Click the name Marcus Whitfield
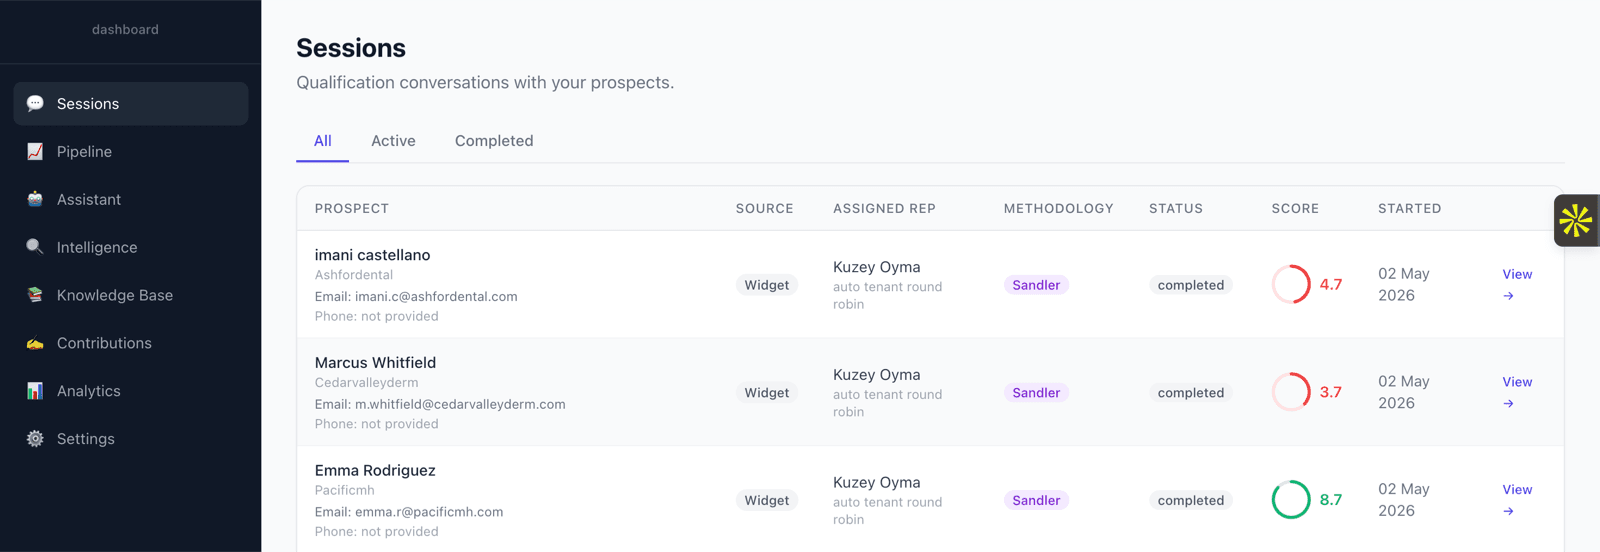This screenshot has width=1600, height=552. coord(375,363)
